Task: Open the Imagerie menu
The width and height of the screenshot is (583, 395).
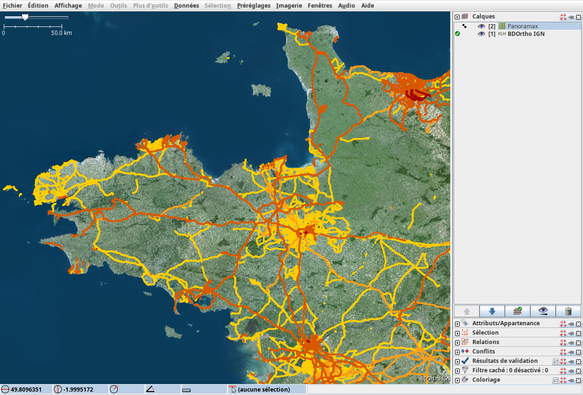Action: coord(289,6)
